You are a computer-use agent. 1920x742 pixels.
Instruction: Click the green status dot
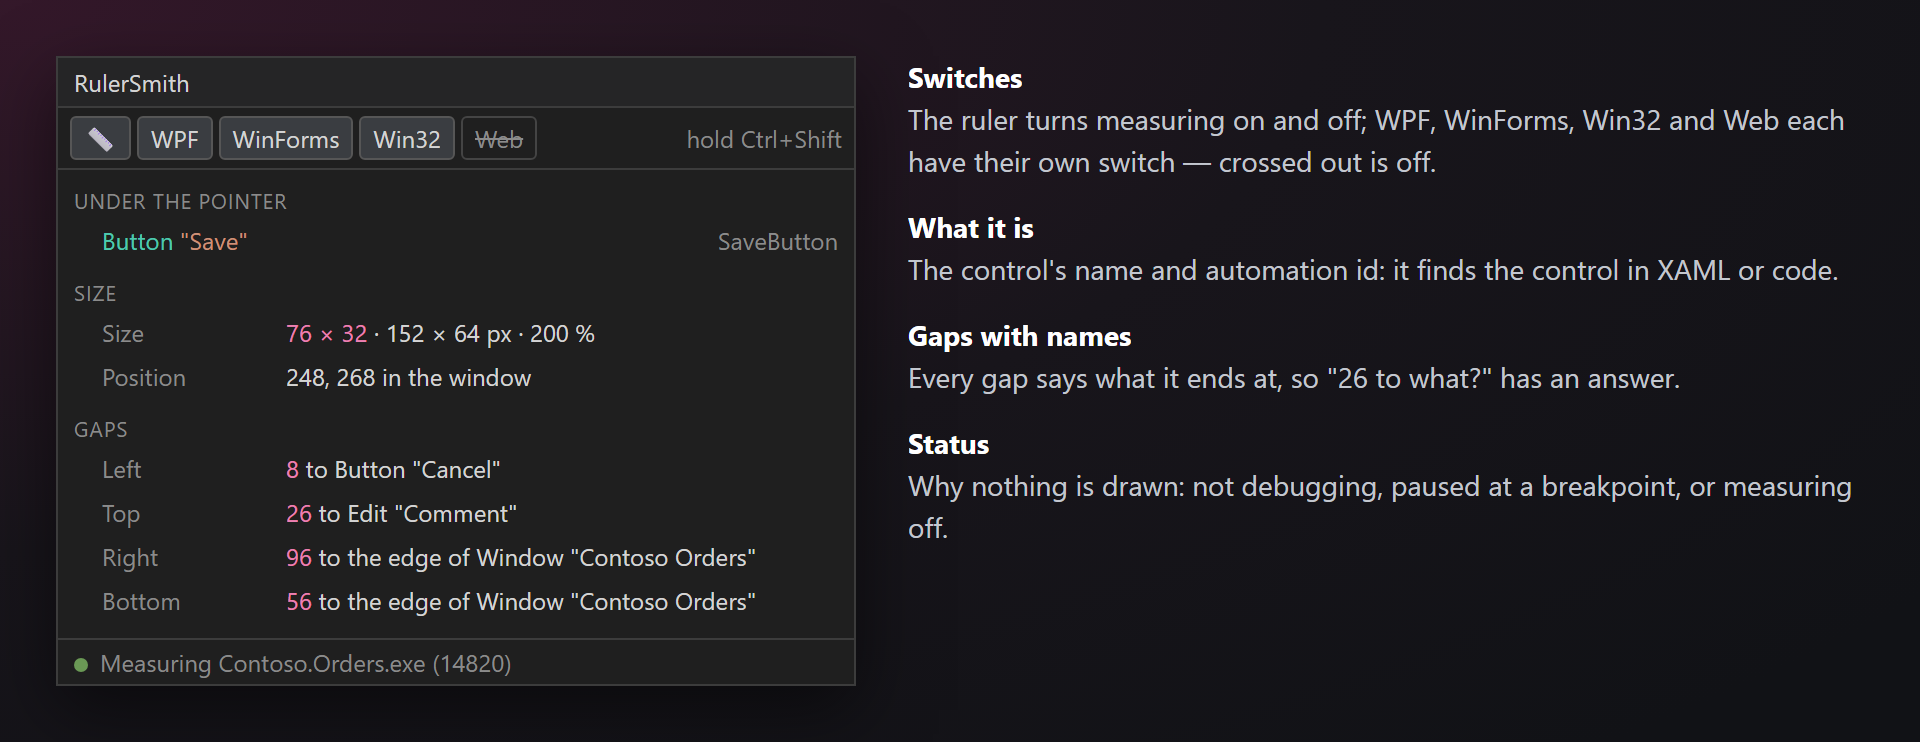pos(81,665)
